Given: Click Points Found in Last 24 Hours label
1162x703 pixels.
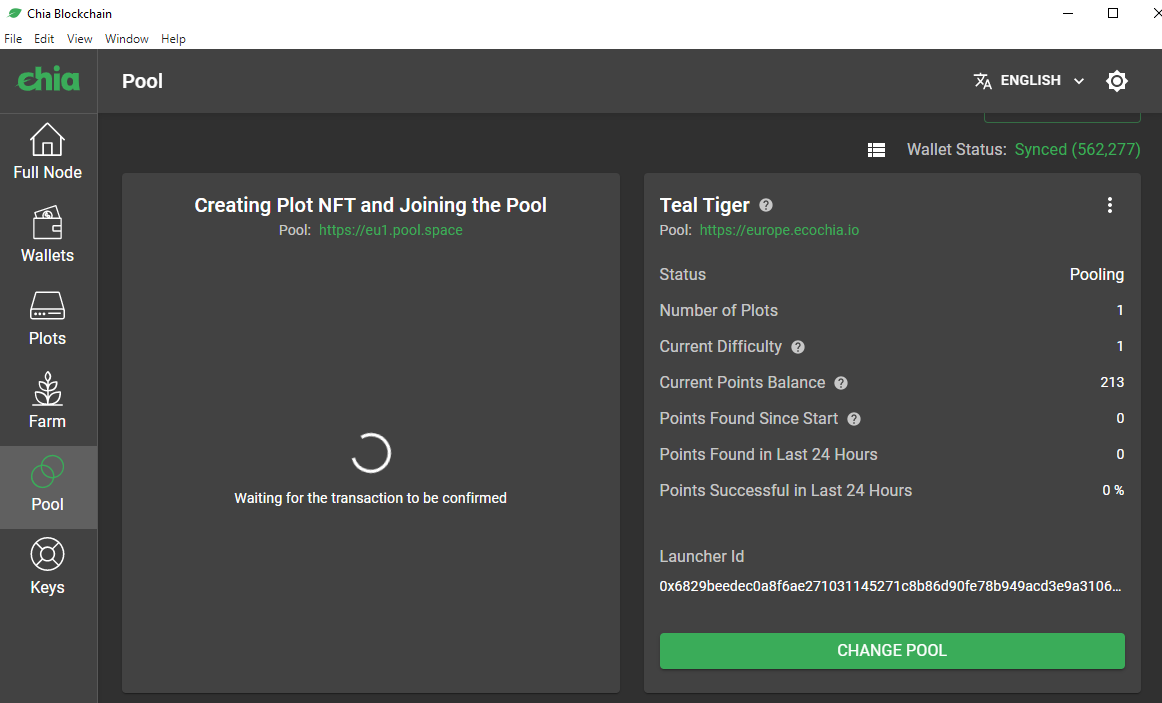Looking at the screenshot, I should pyautogui.click(x=768, y=454).
